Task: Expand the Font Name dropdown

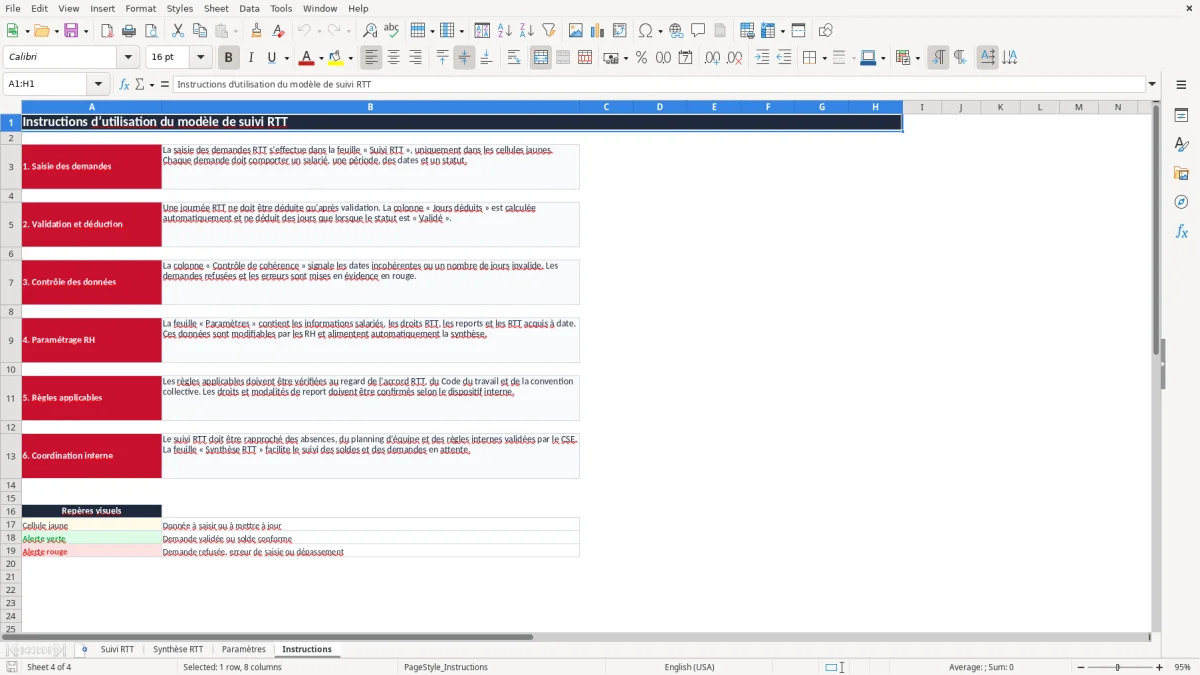Action: 128,58
